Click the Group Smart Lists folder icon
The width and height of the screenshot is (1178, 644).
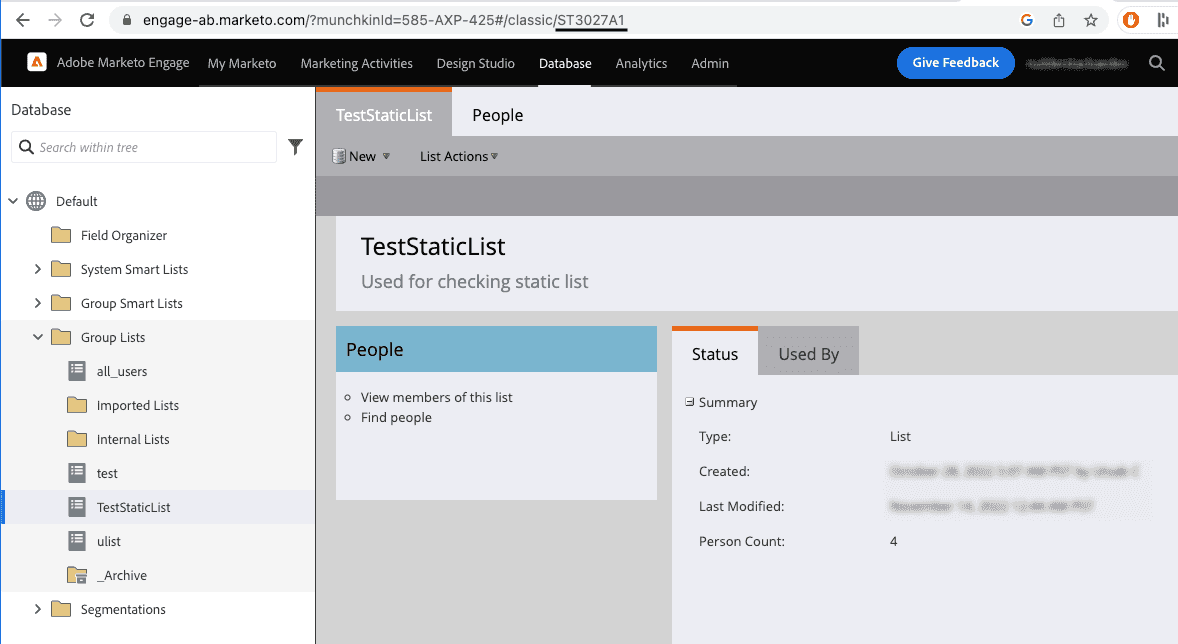pyautogui.click(x=61, y=303)
